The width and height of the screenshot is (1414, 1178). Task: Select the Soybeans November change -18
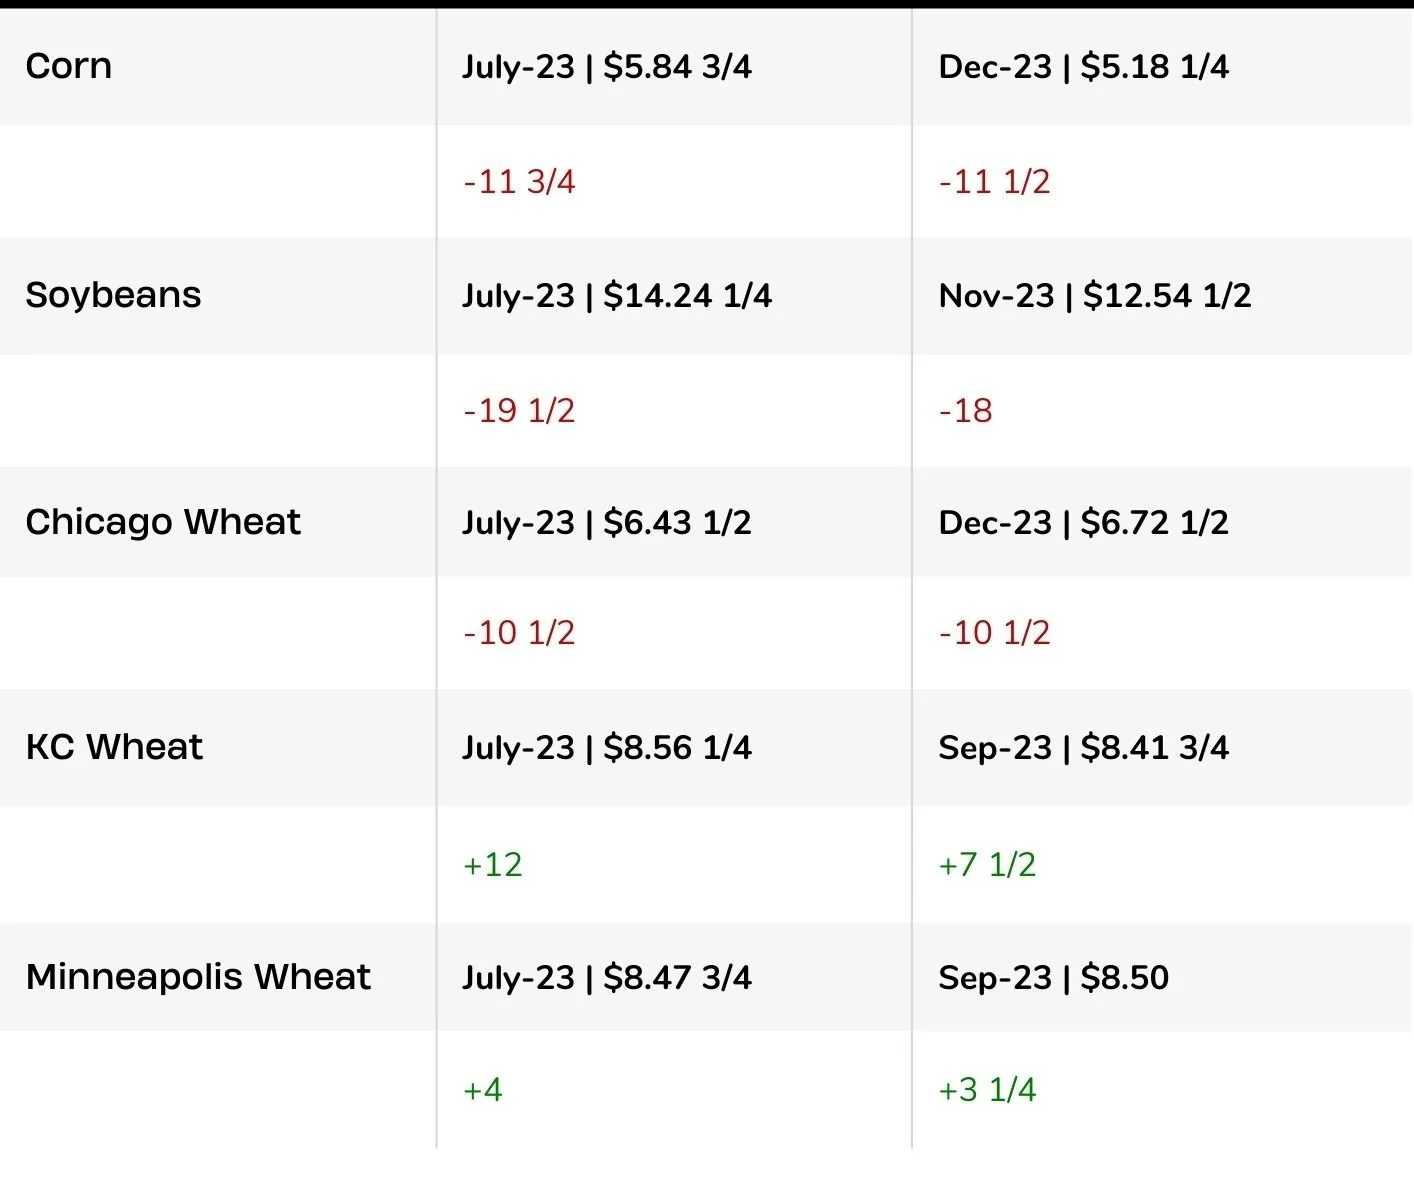[x=966, y=411]
